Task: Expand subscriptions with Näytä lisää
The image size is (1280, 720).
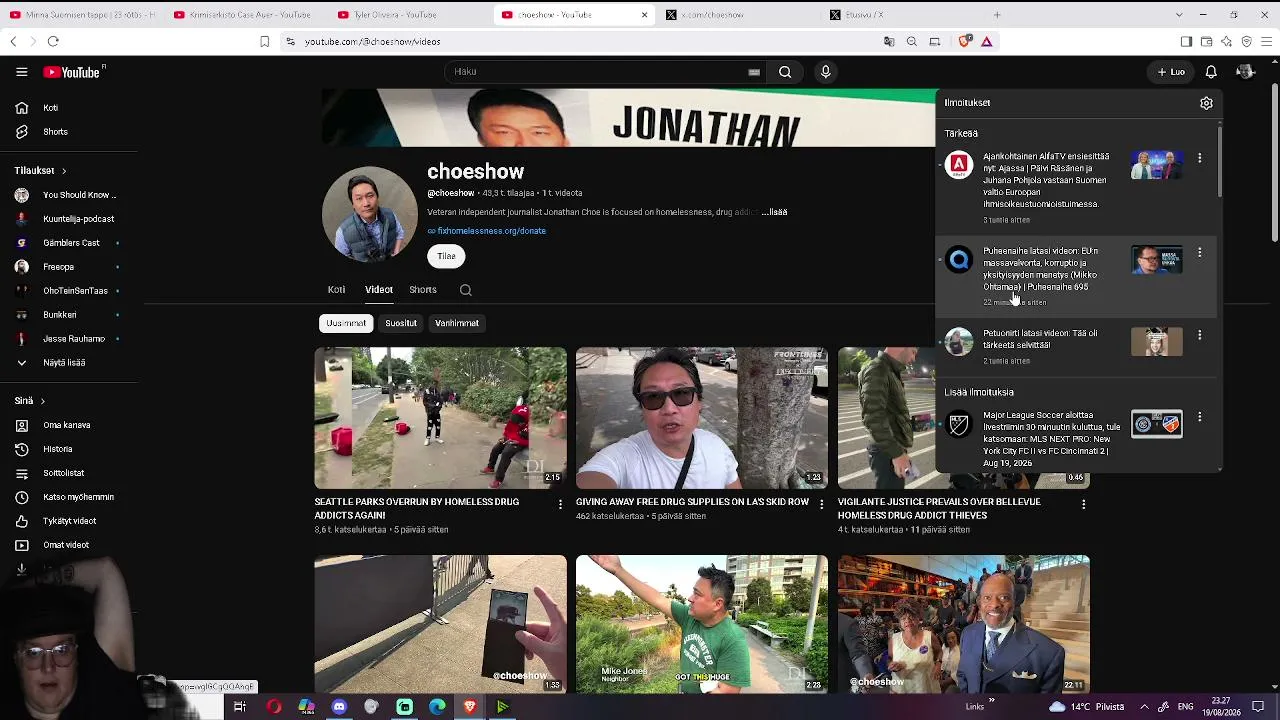Action: click(x=64, y=363)
